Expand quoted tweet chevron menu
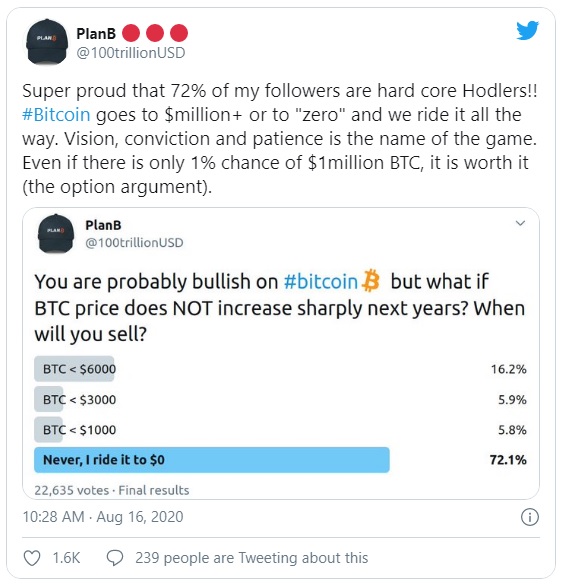 [x=520, y=223]
